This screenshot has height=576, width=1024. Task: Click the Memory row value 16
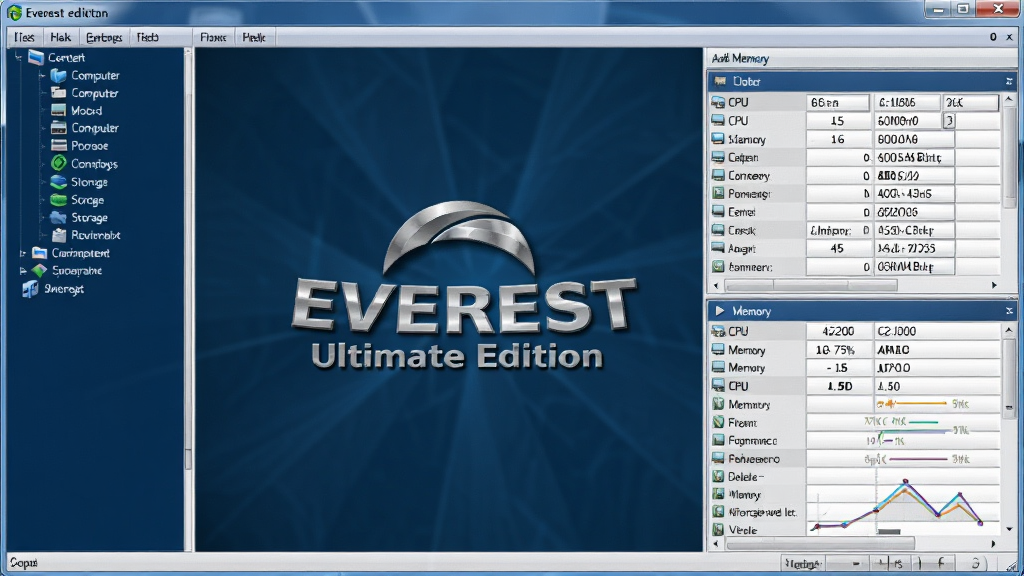839,139
